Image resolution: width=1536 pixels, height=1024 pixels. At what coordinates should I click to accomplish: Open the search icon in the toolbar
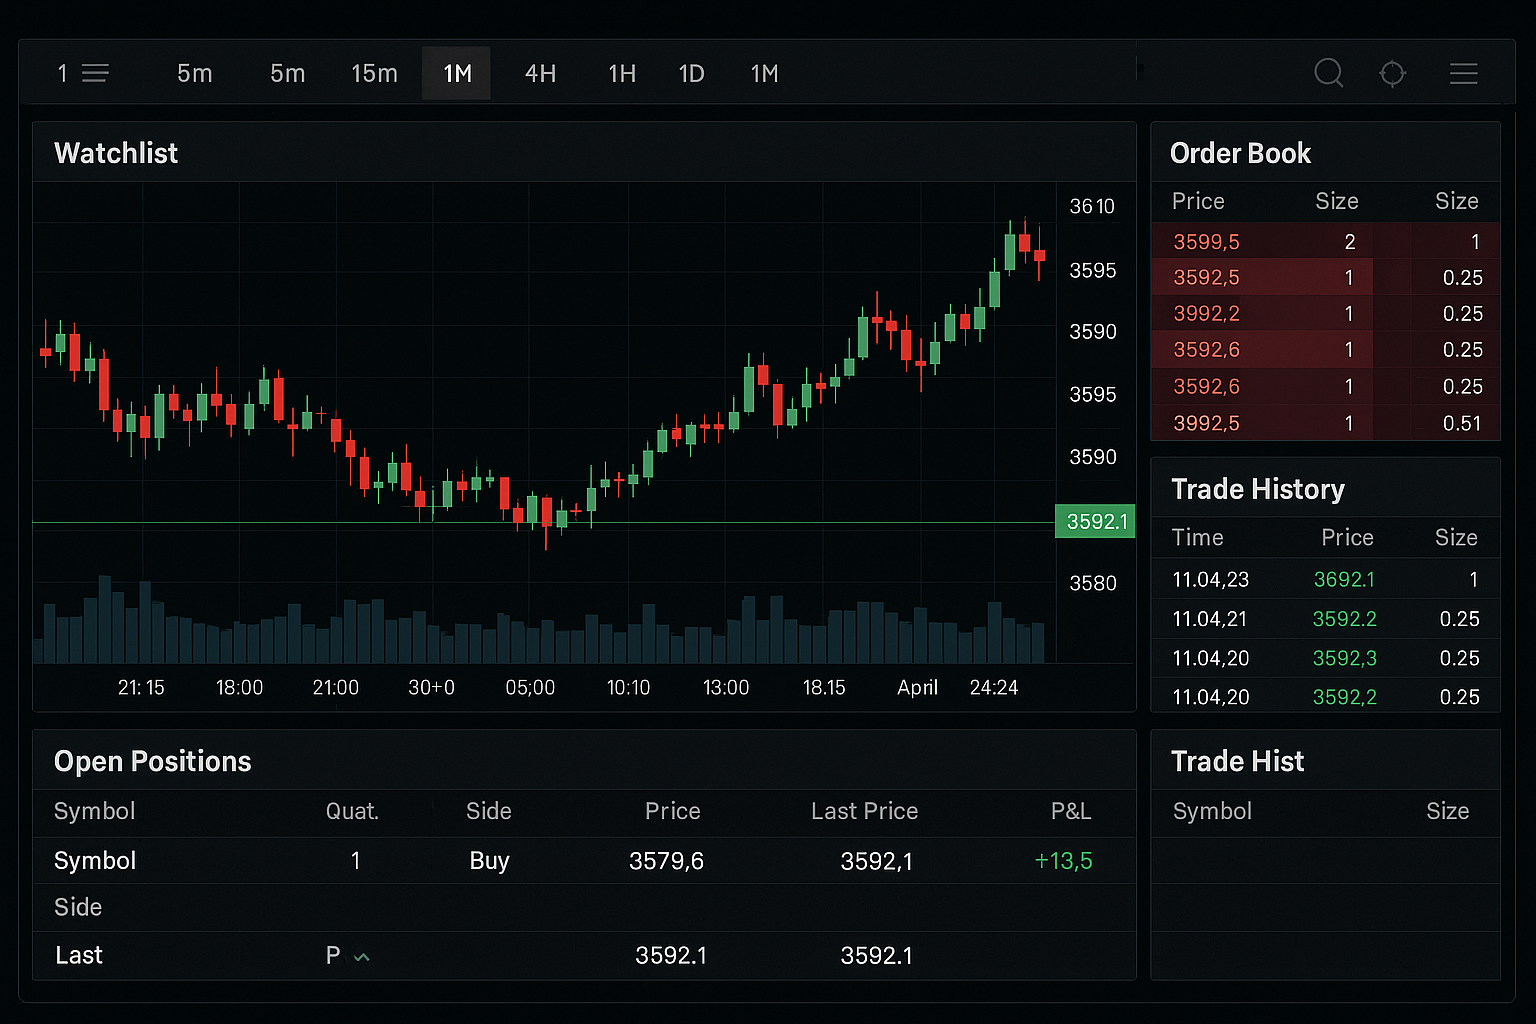pos(1329,72)
